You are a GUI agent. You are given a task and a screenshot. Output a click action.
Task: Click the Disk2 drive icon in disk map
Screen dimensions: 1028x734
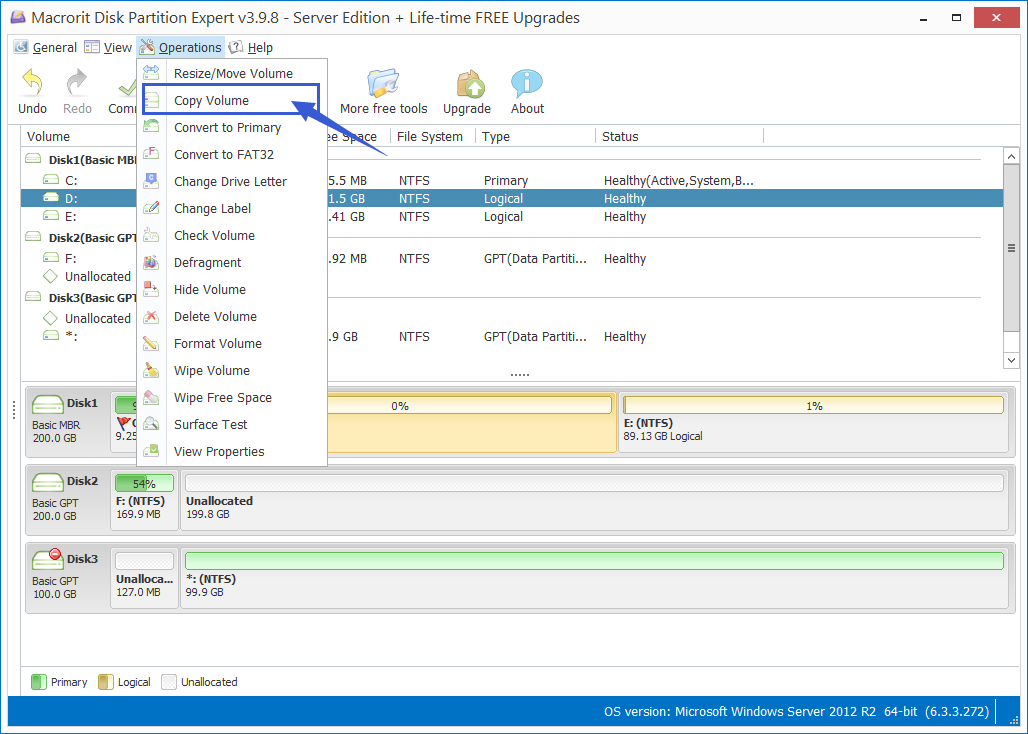click(x=47, y=482)
